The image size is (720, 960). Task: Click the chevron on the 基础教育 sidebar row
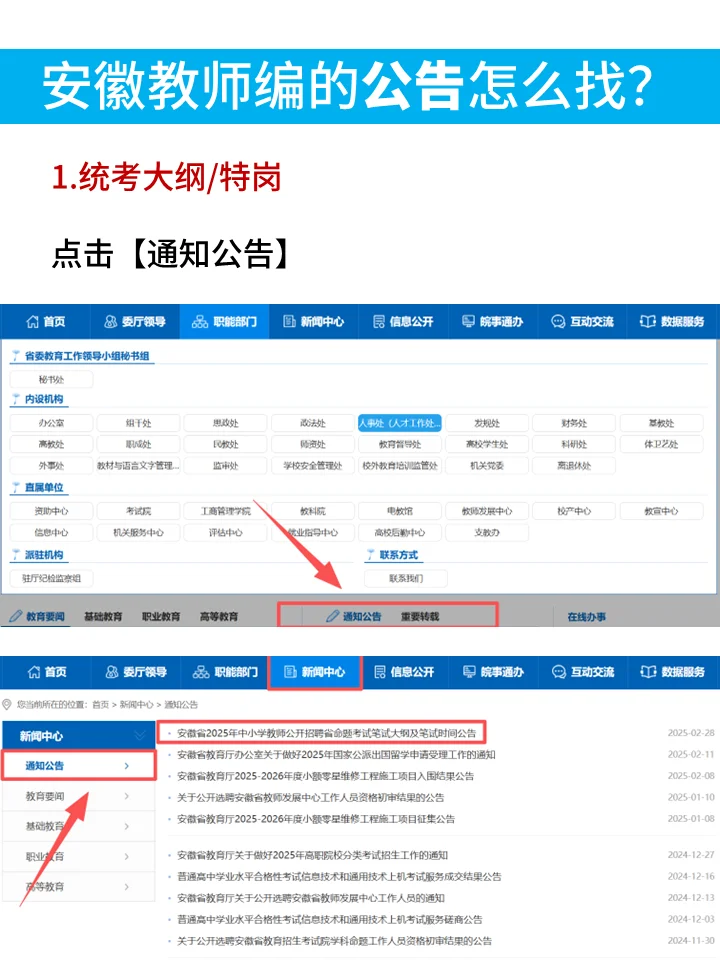tap(127, 826)
